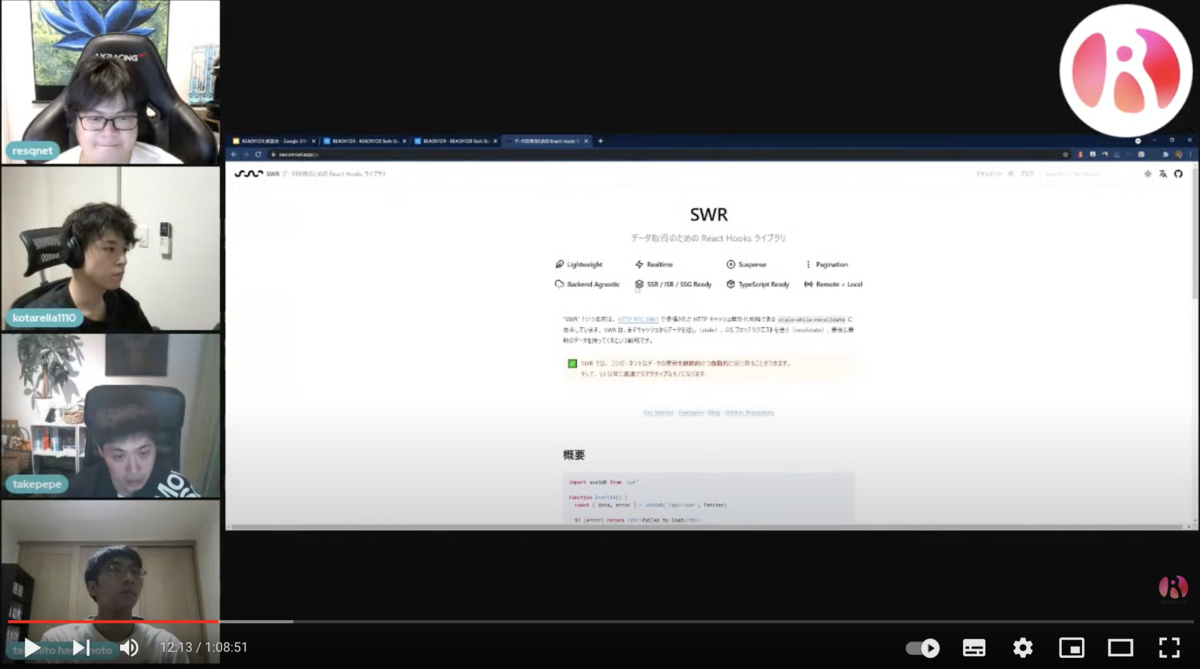The image size is (1200, 669).
Task: Open video settings gear menu
Action: tap(1022, 648)
